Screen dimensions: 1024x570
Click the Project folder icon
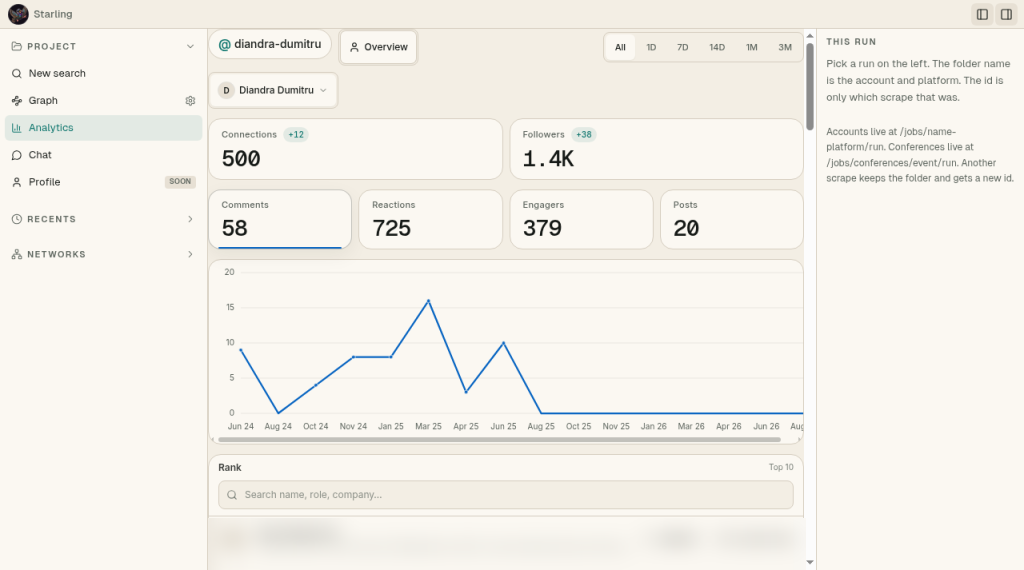(x=16, y=46)
